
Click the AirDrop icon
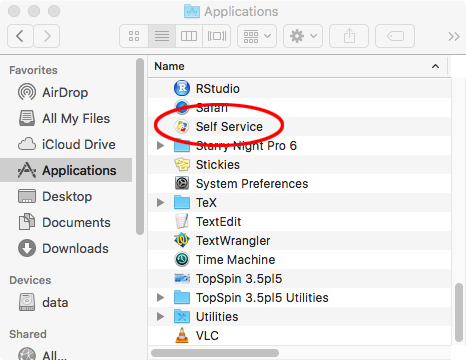coord(27,92)
